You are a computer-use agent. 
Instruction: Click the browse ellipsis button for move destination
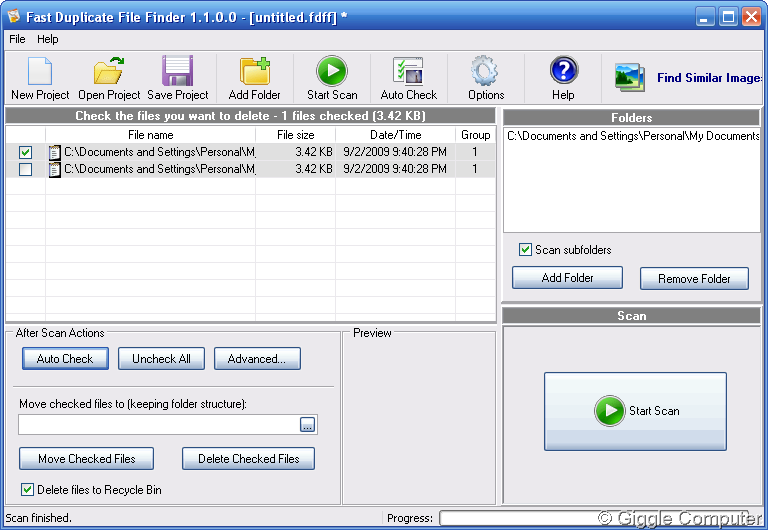click(x=307, y=425)
